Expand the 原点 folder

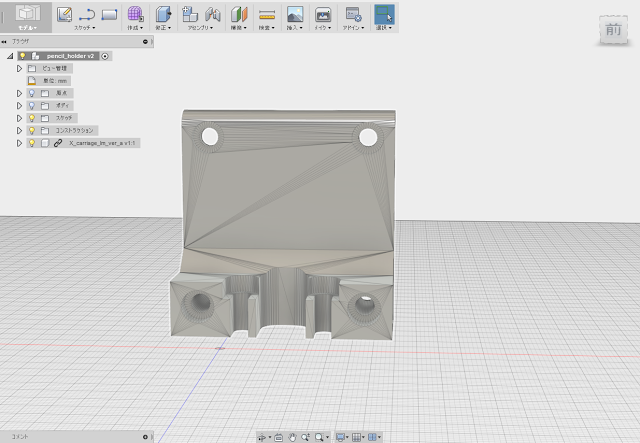coord(19,93)
